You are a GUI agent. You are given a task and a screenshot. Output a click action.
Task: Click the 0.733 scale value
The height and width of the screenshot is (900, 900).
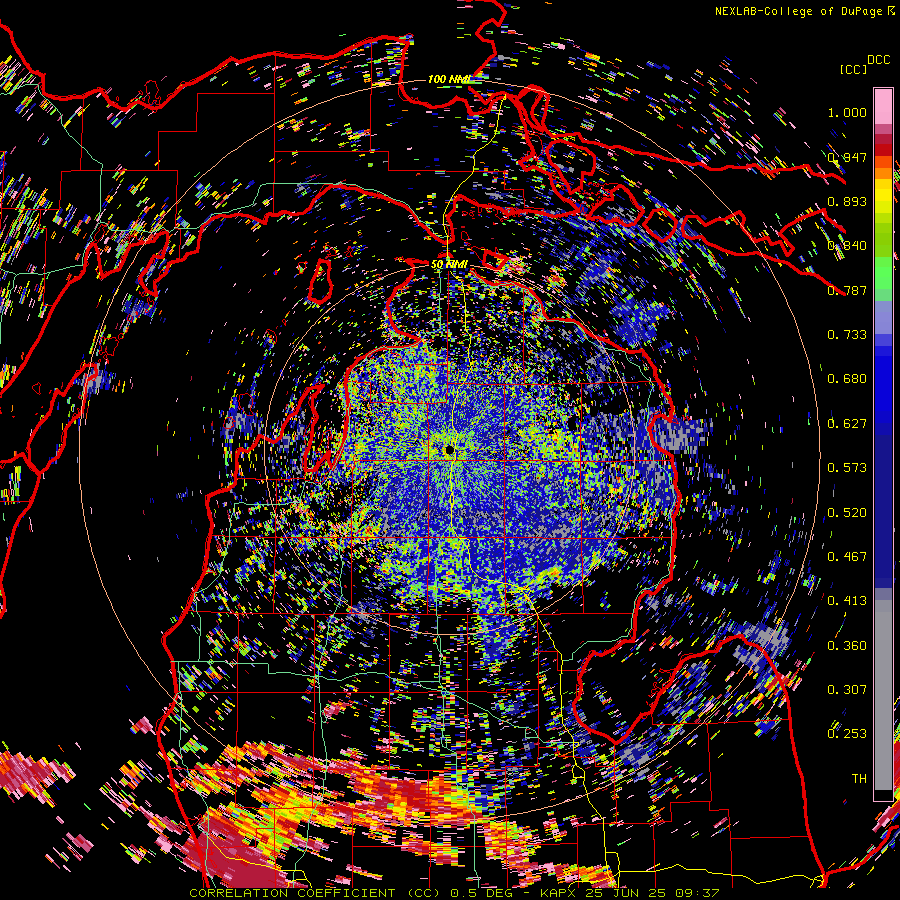(x=847, y=334)
